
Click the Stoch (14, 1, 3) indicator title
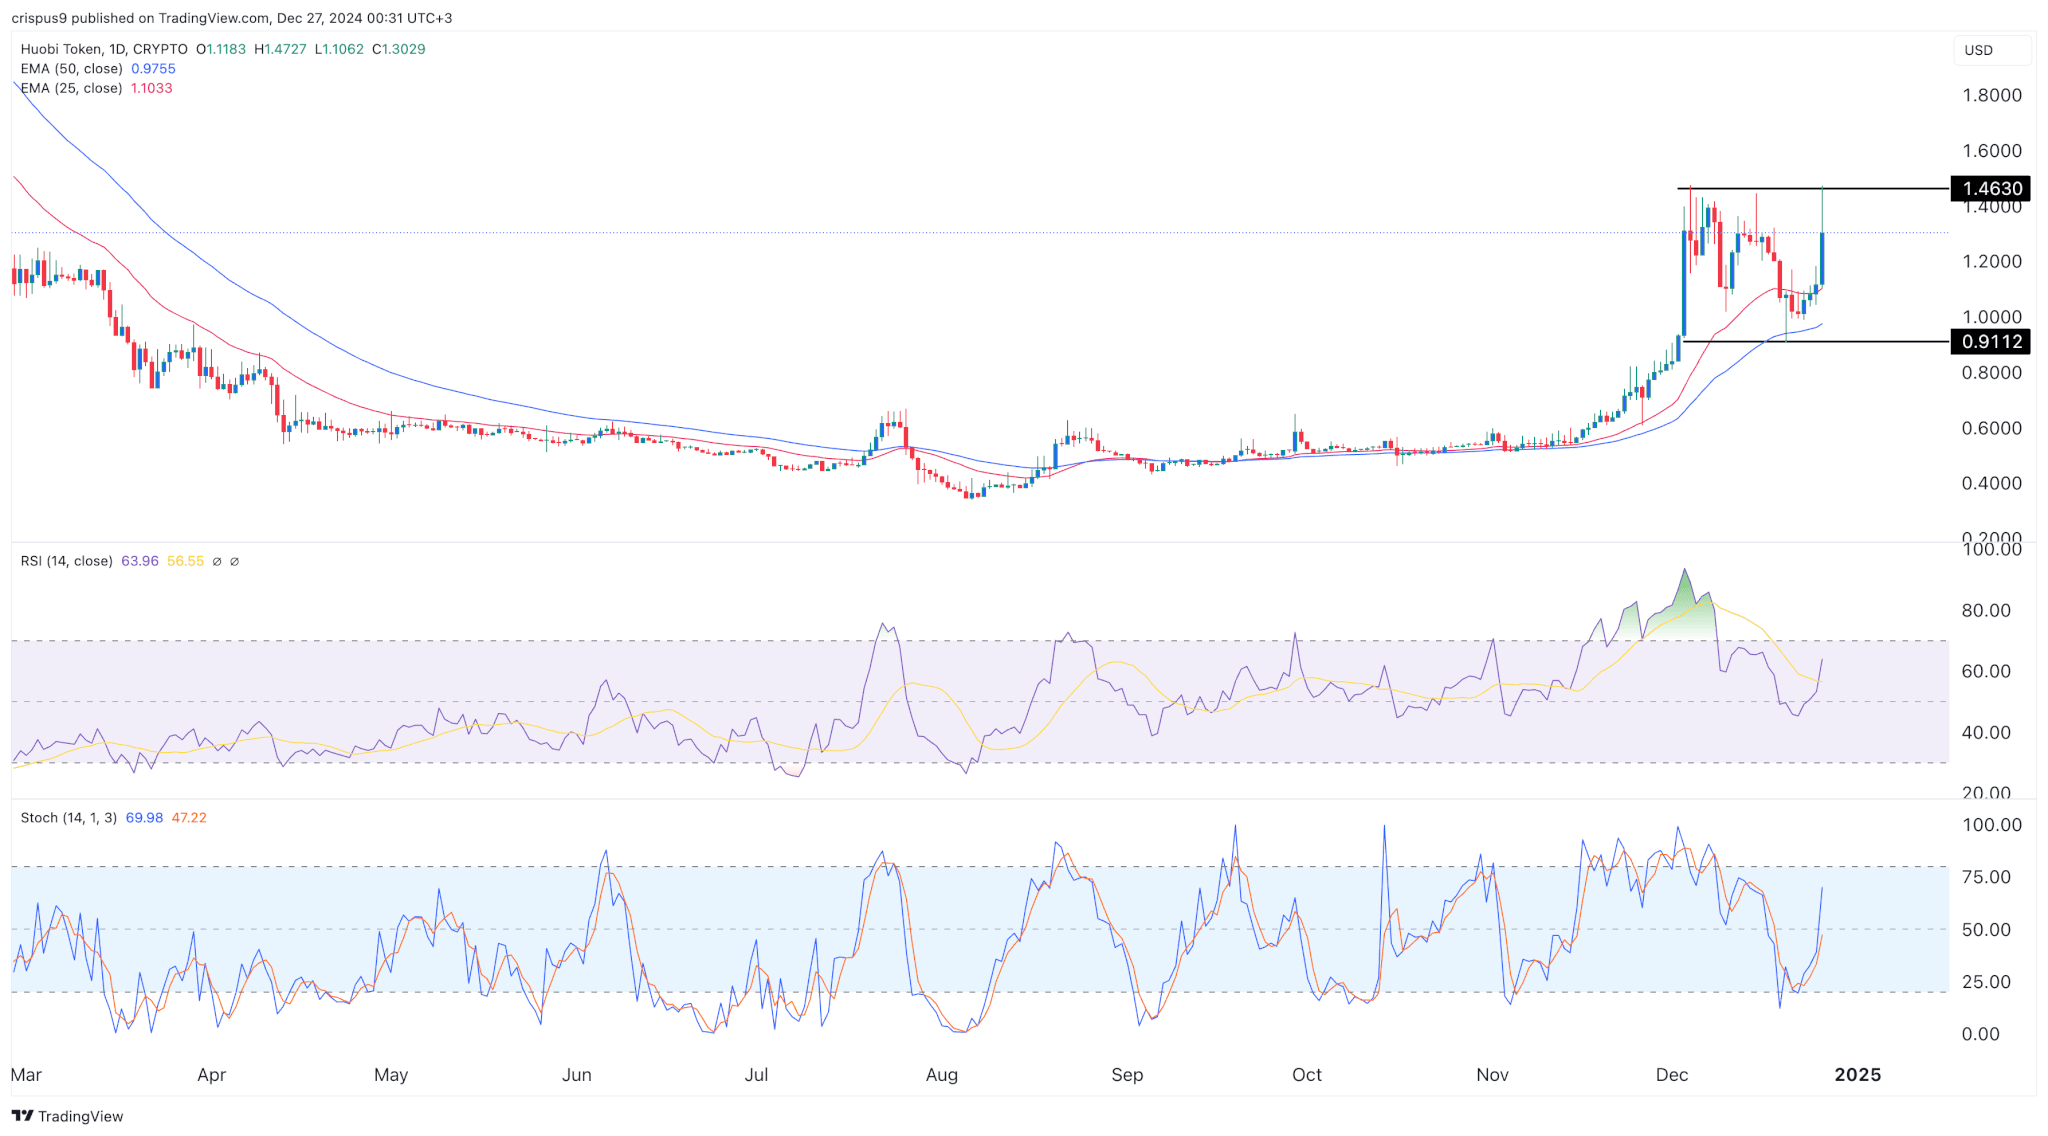[68, 818]
